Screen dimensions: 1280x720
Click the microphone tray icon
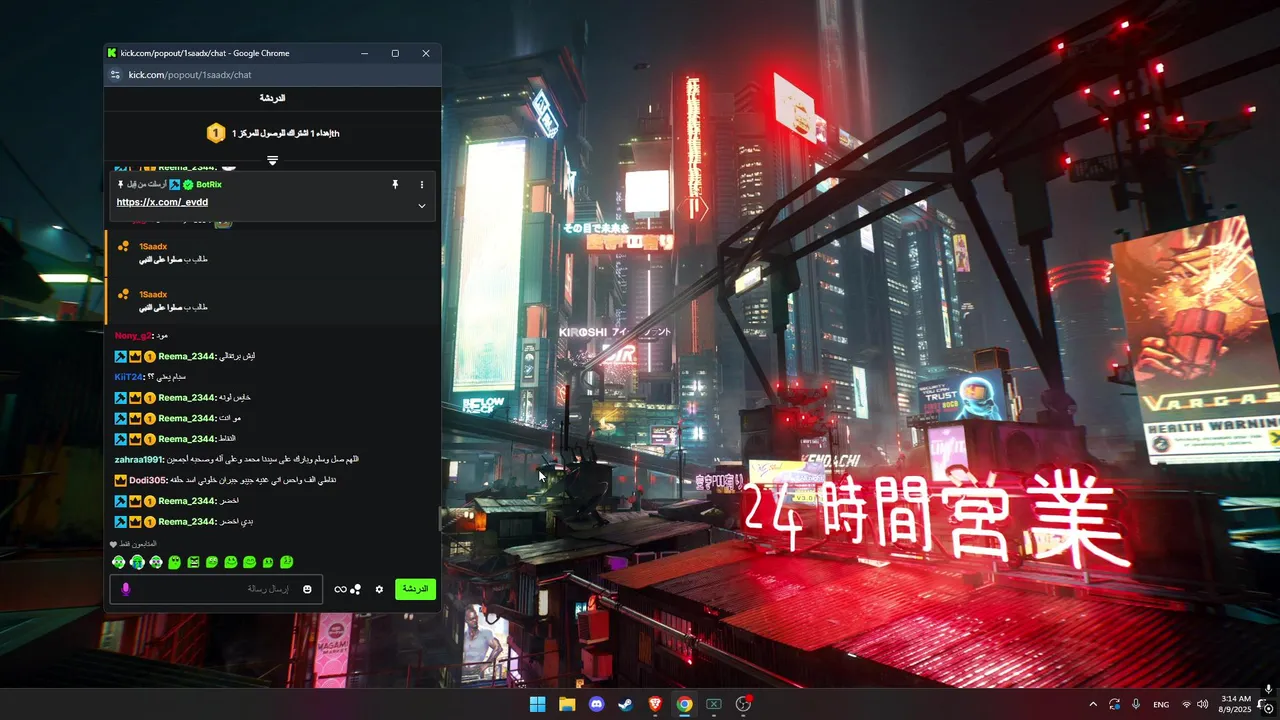click(1136, 704)
